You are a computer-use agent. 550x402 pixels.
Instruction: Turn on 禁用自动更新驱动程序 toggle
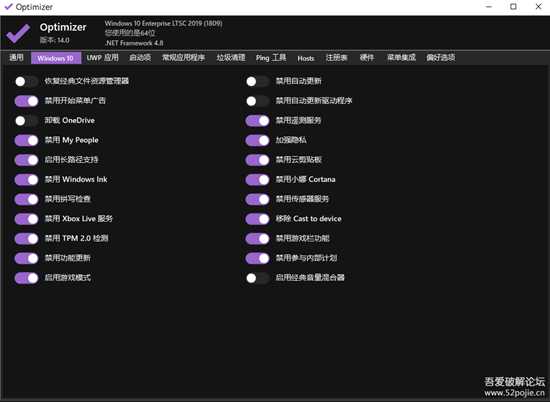[x=257, y=101]
